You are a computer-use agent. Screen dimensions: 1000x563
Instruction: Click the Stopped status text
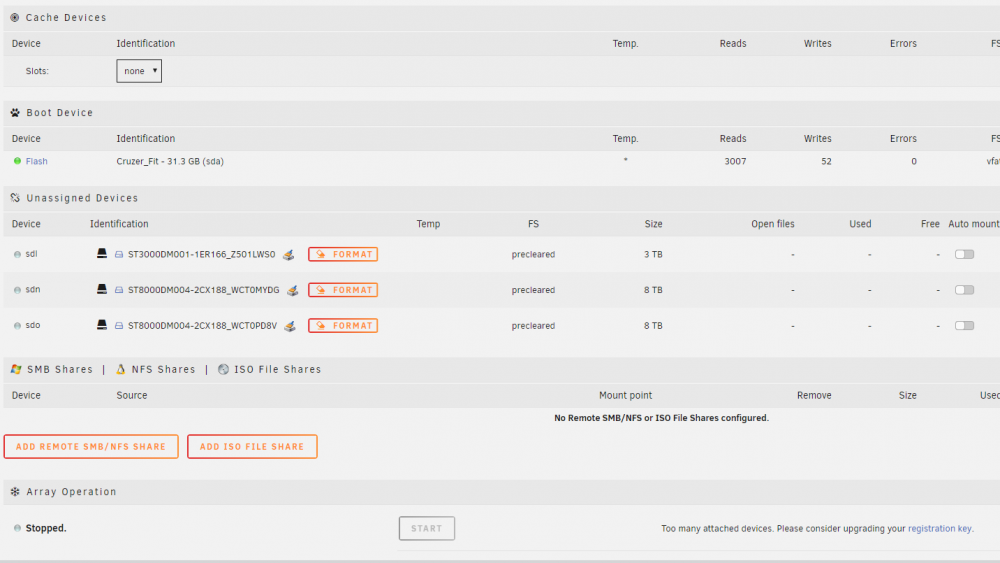46,529
